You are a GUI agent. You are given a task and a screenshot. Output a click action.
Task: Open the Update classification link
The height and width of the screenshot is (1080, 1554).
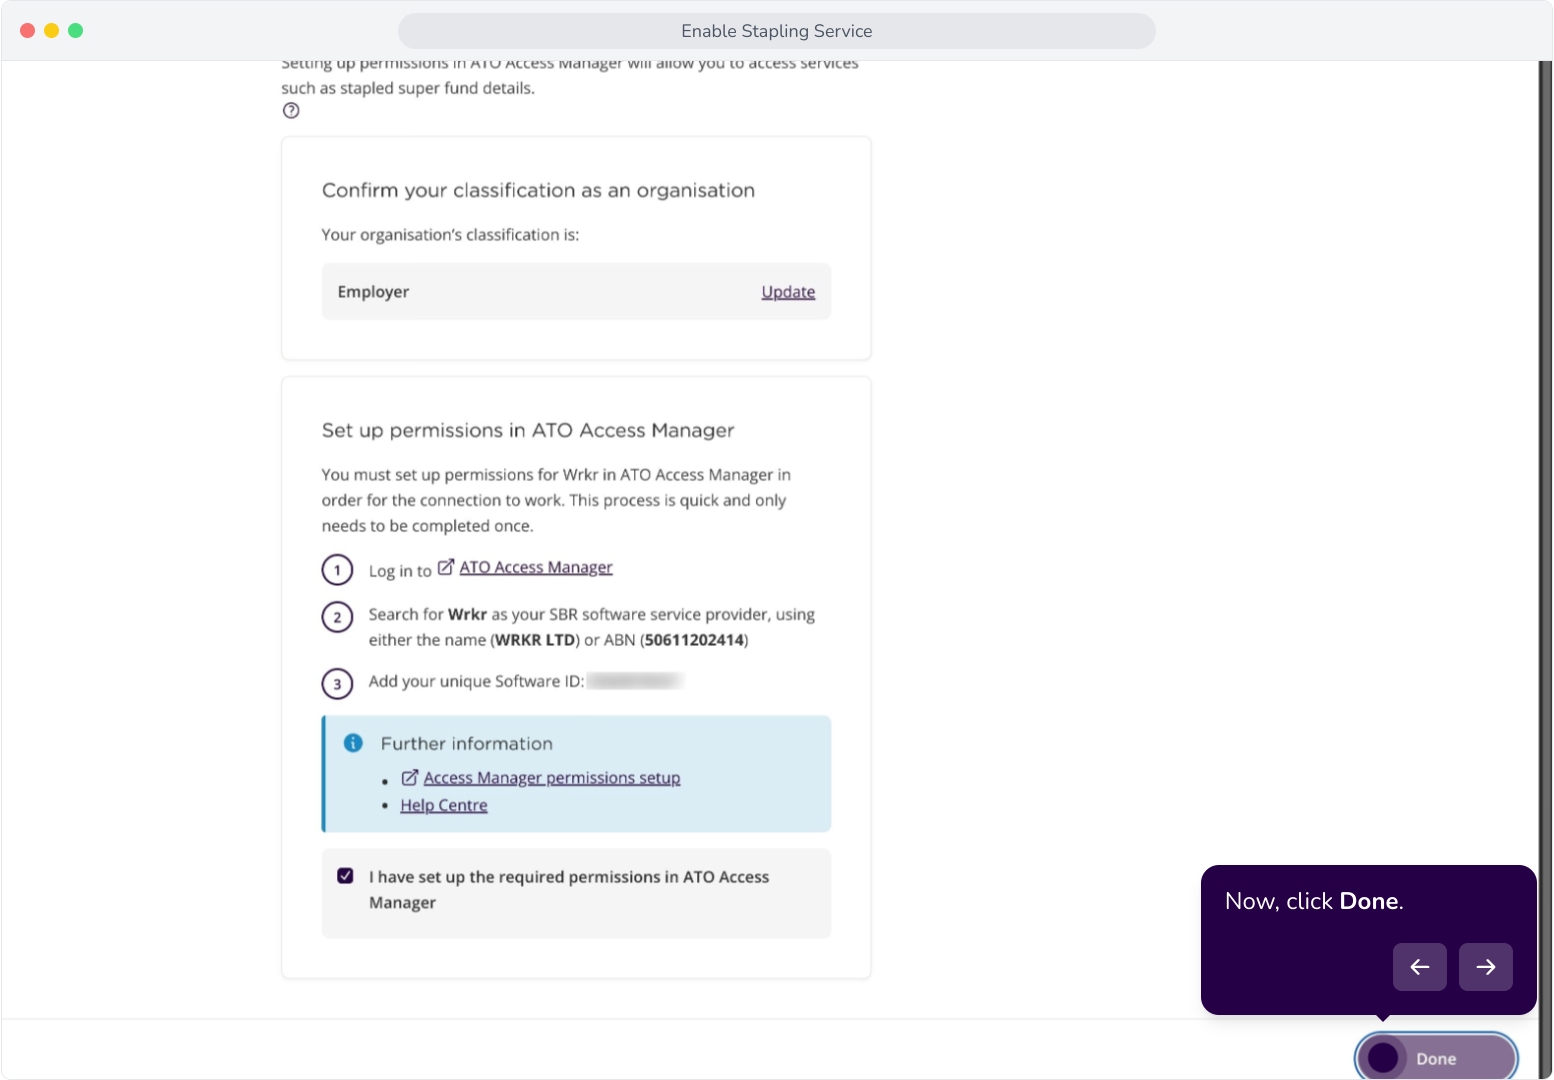pos(788,292)
